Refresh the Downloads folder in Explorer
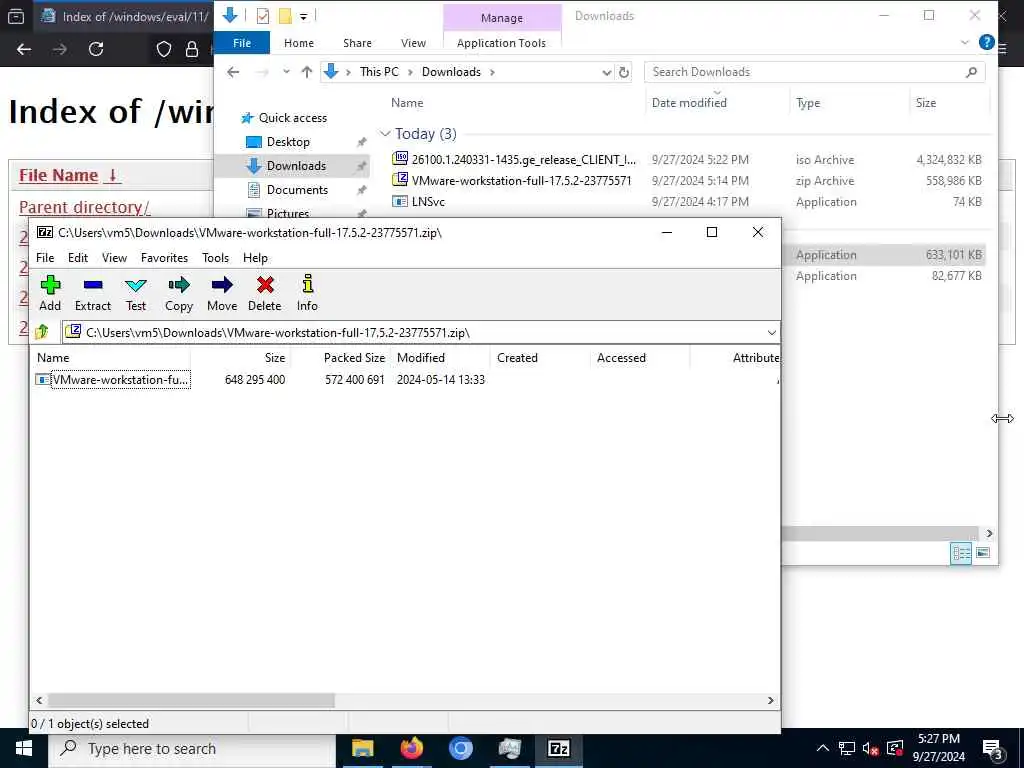 (624, 72)
